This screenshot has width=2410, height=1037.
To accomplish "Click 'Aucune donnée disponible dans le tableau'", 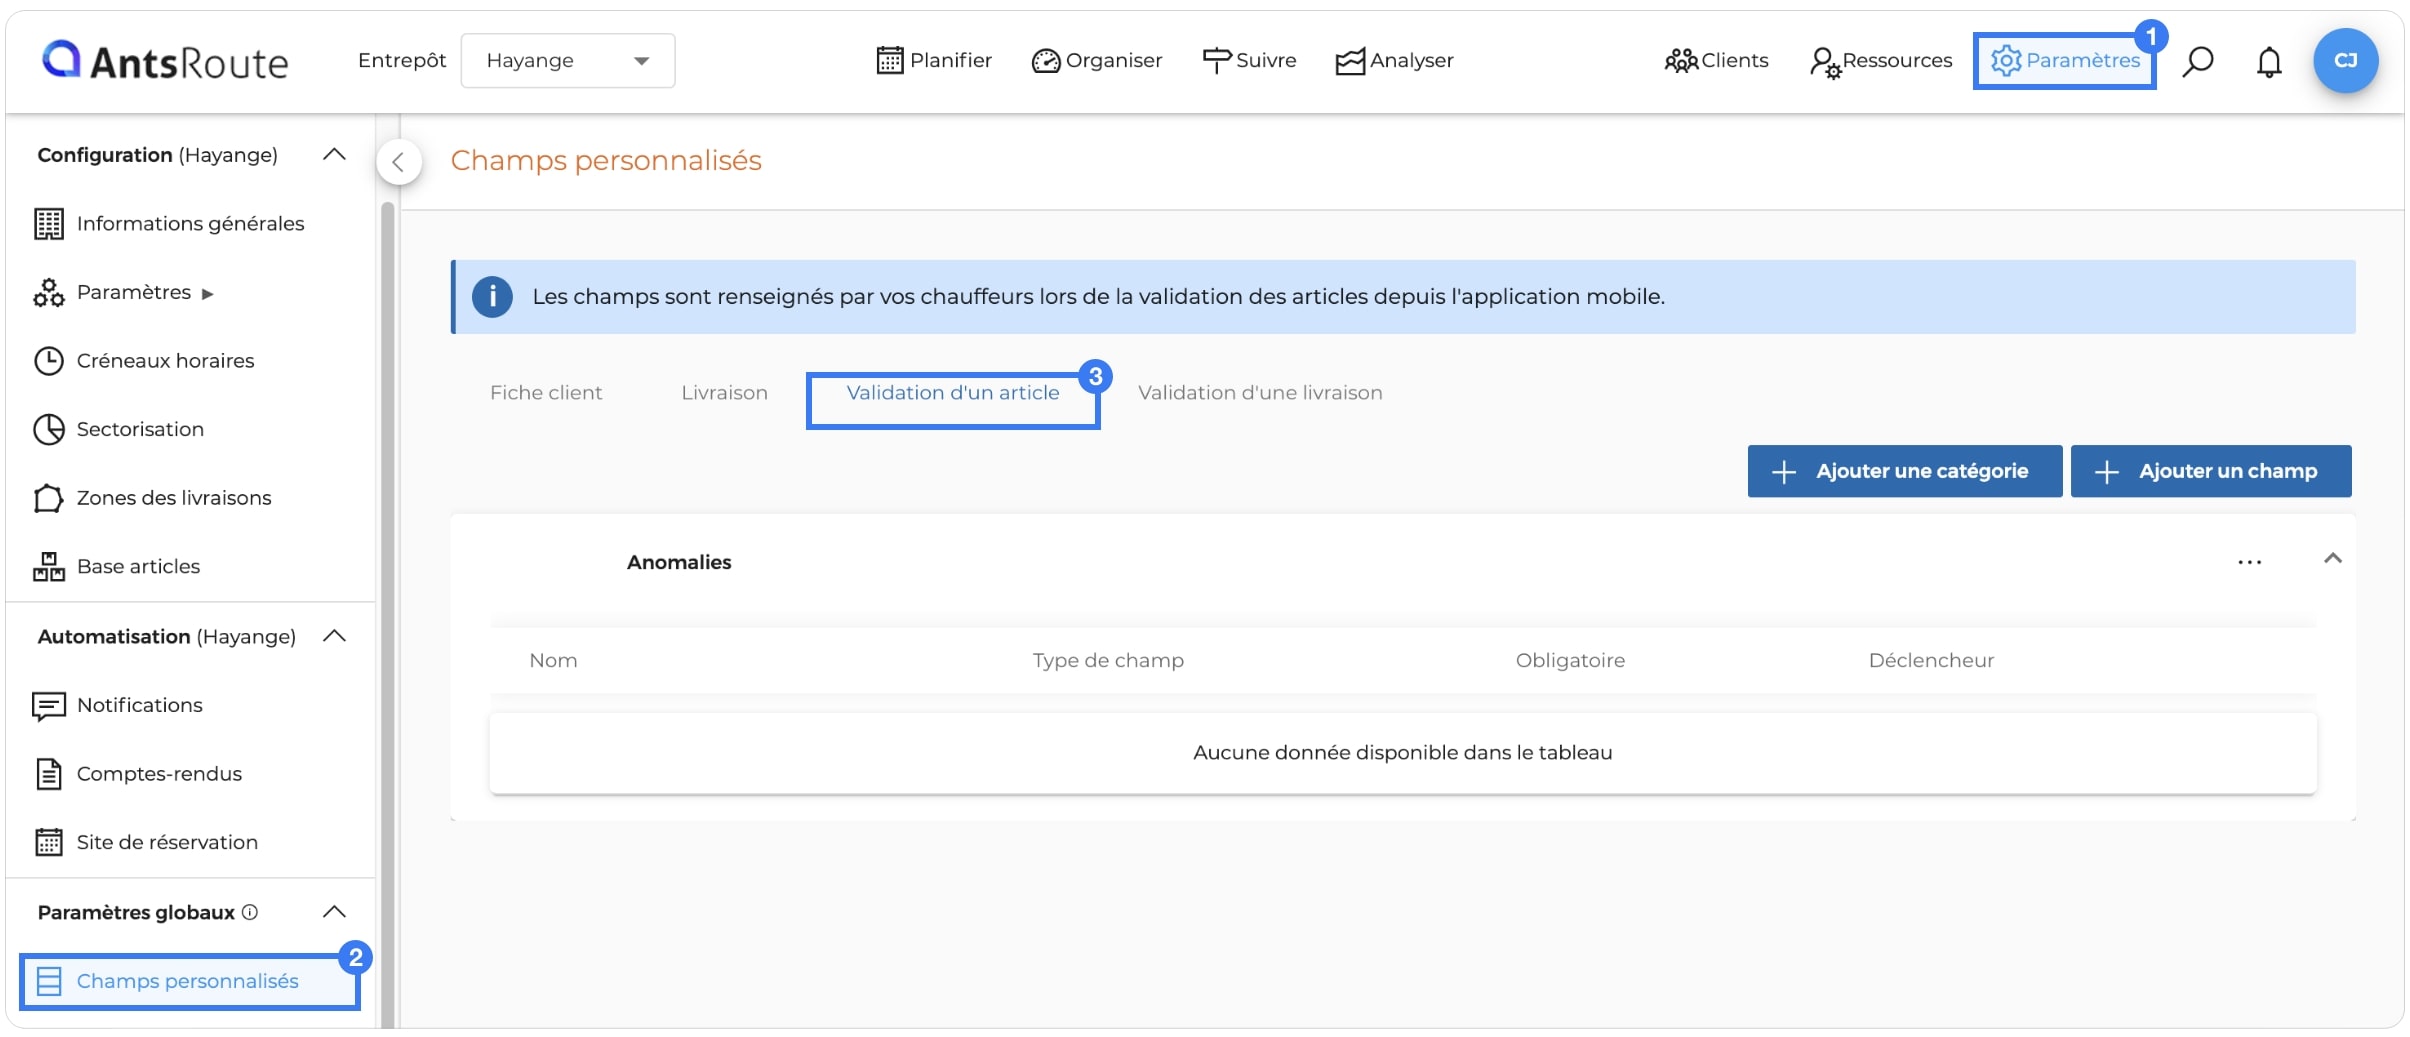I will 1402,753.
